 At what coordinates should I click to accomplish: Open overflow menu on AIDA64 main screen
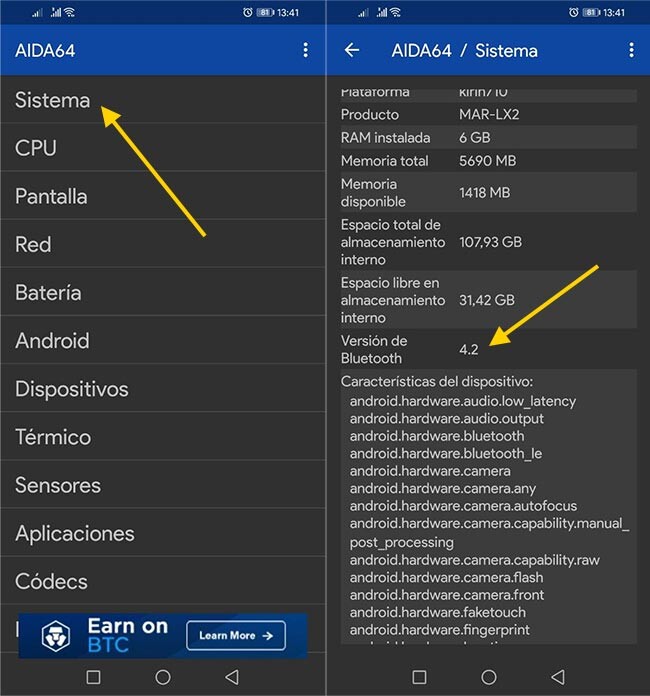point(305,50)
